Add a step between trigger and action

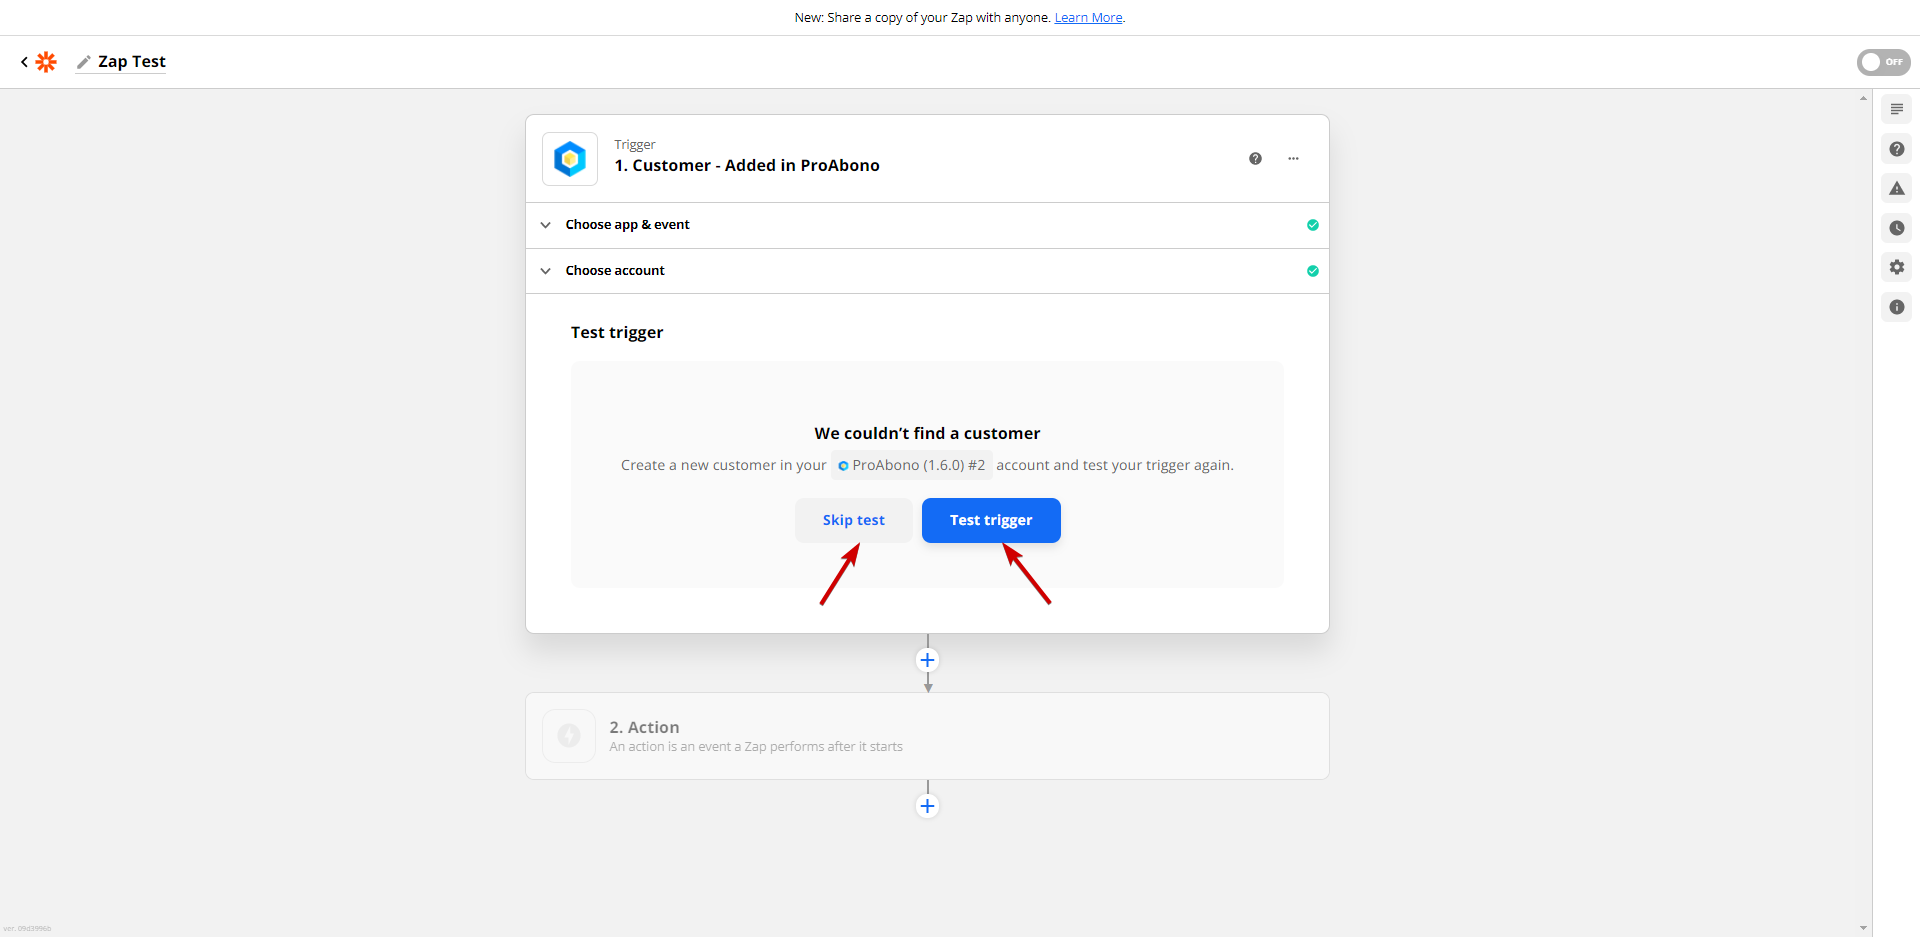[927, 660]
